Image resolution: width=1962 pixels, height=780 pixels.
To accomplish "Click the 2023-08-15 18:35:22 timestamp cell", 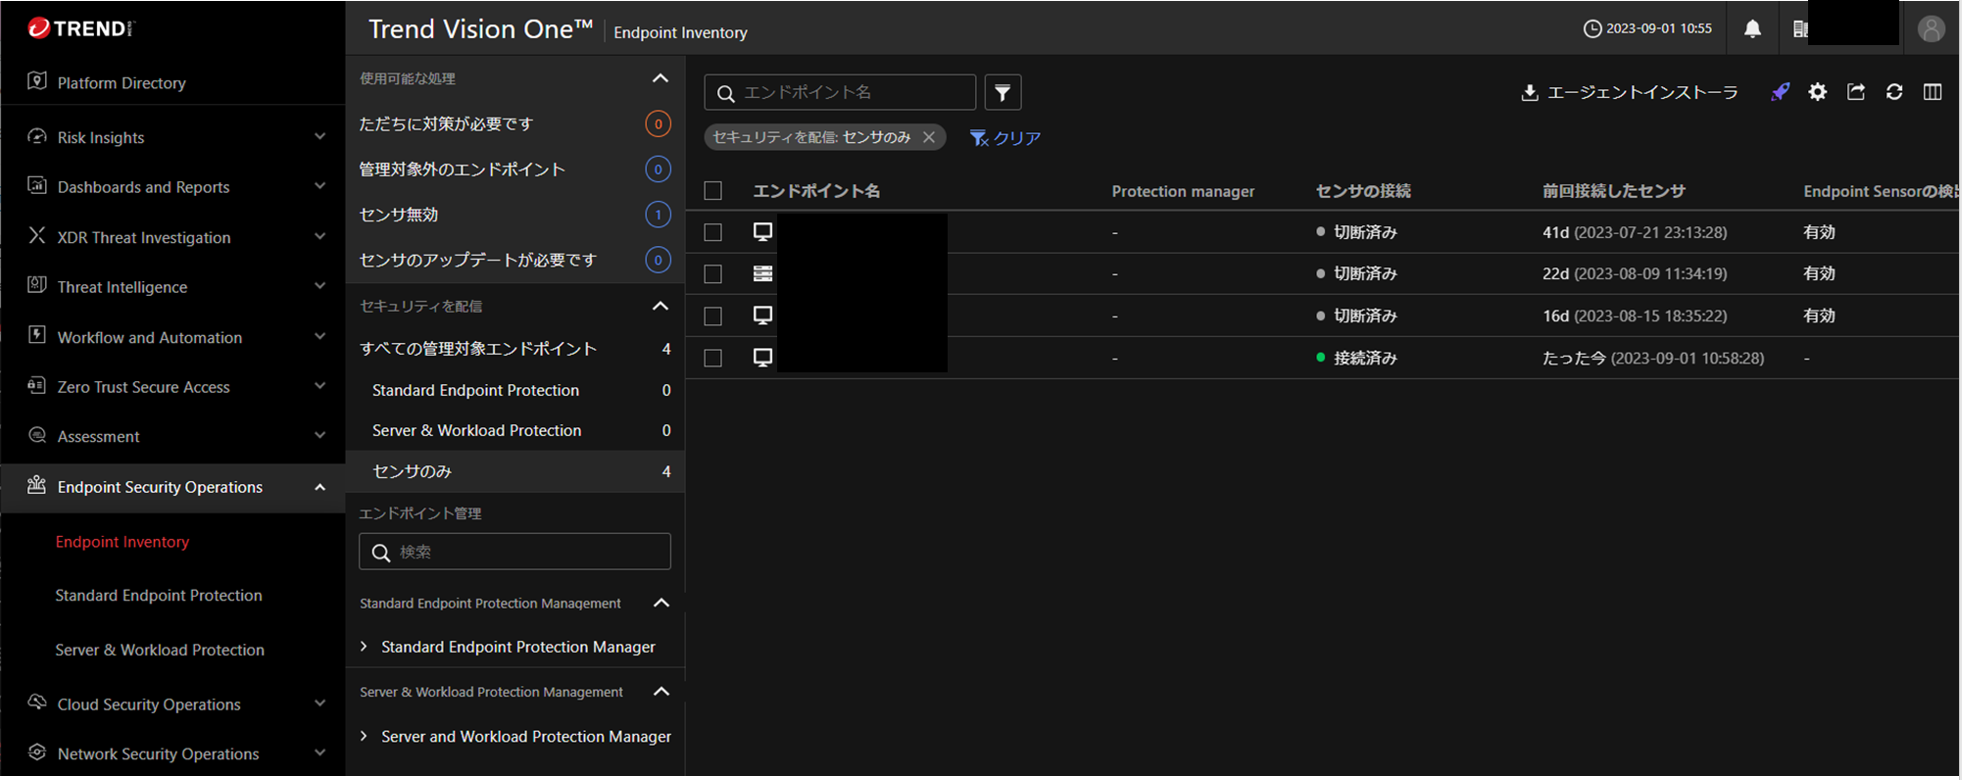I will coord(1635,316).
